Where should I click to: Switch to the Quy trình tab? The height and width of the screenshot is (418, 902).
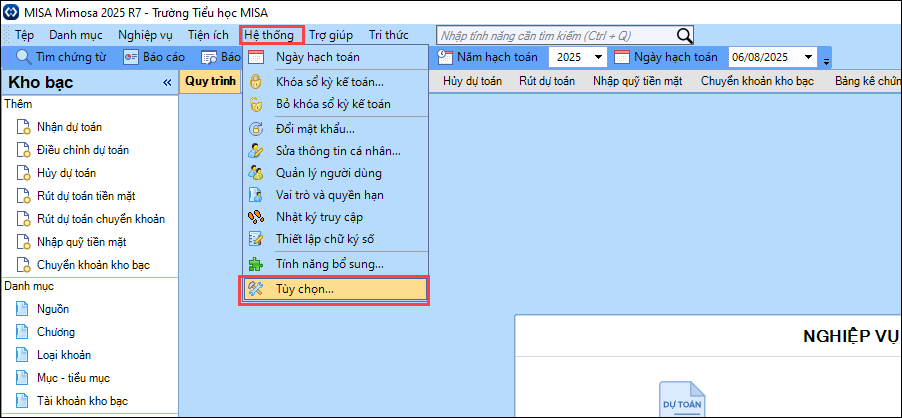coord(211,81)
